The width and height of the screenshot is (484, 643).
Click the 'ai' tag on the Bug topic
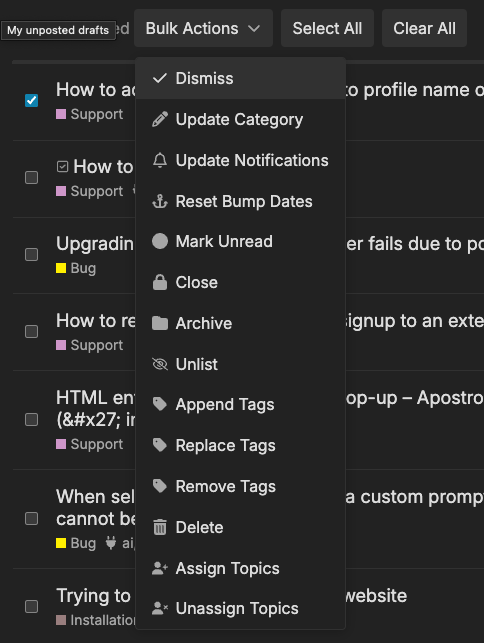pos(128,543)
